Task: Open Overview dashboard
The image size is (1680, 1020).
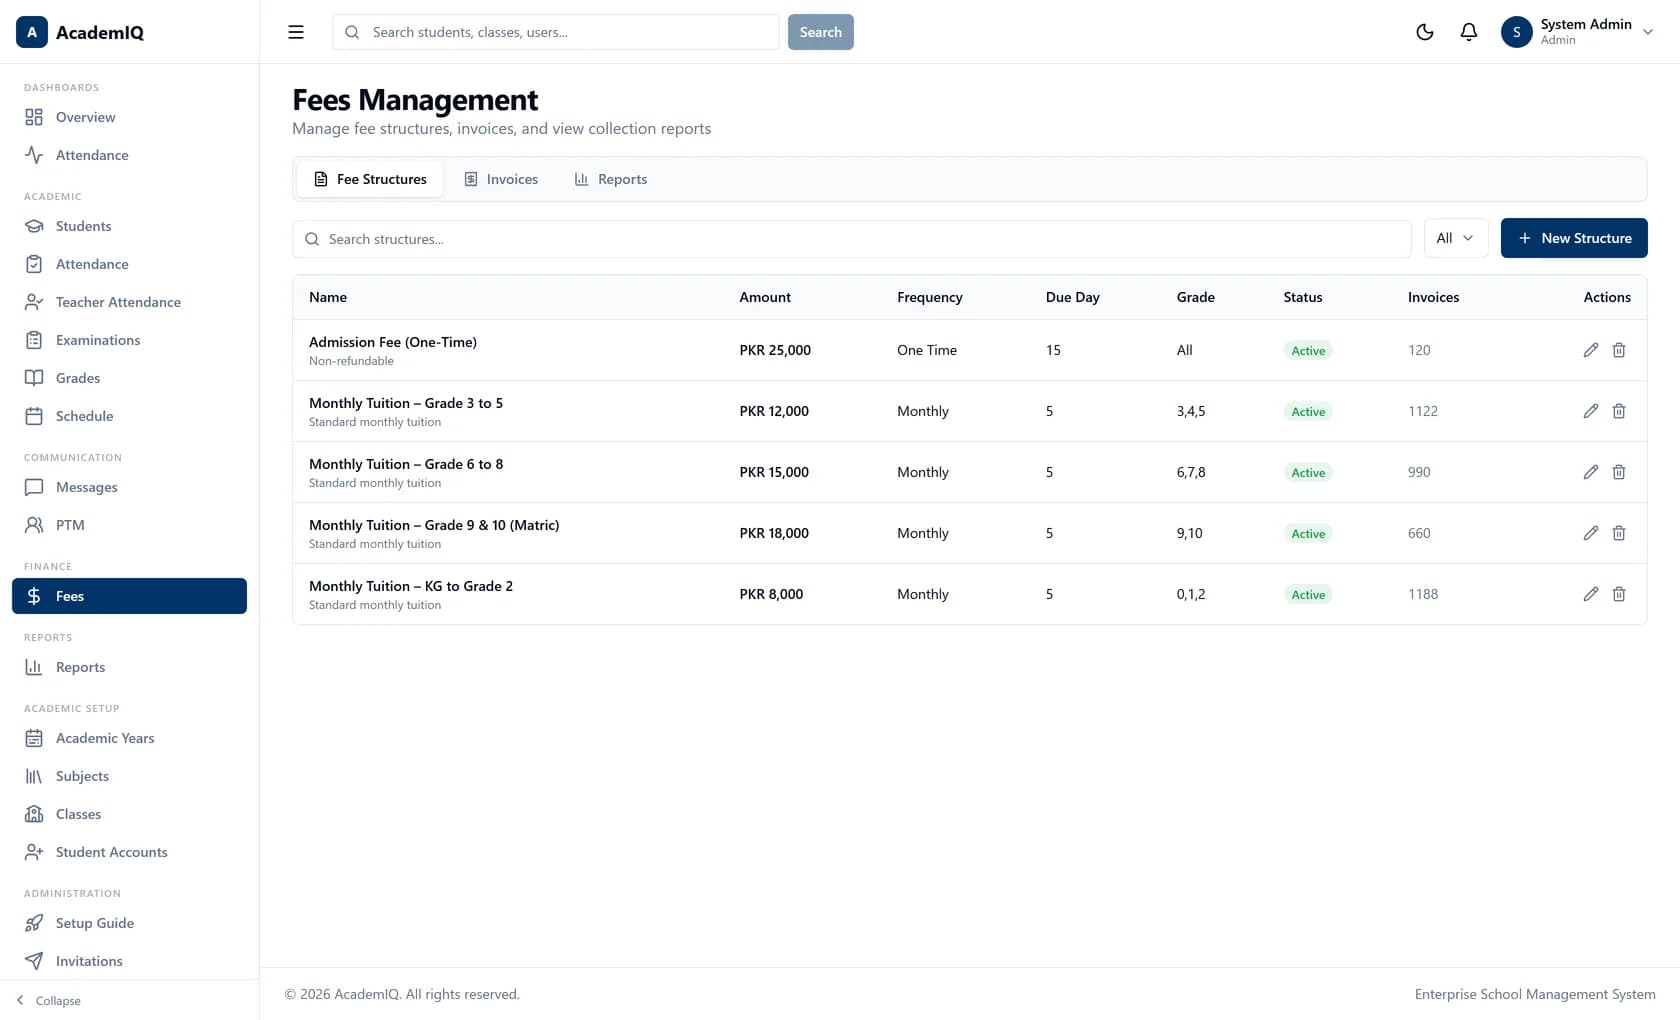Action: click(129, 117)
